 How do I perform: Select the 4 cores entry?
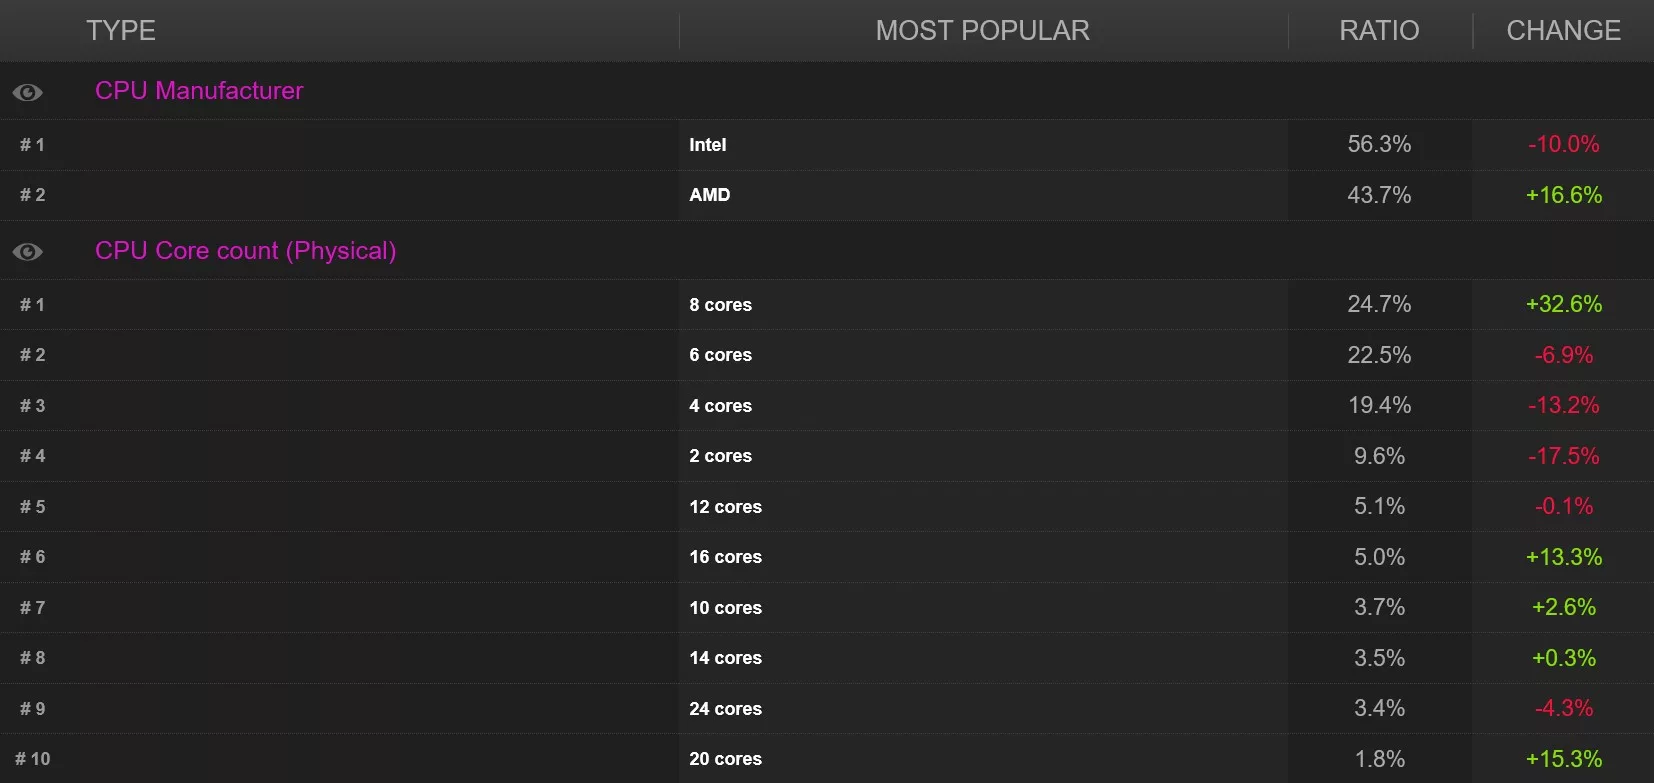[x=721, y=406]
